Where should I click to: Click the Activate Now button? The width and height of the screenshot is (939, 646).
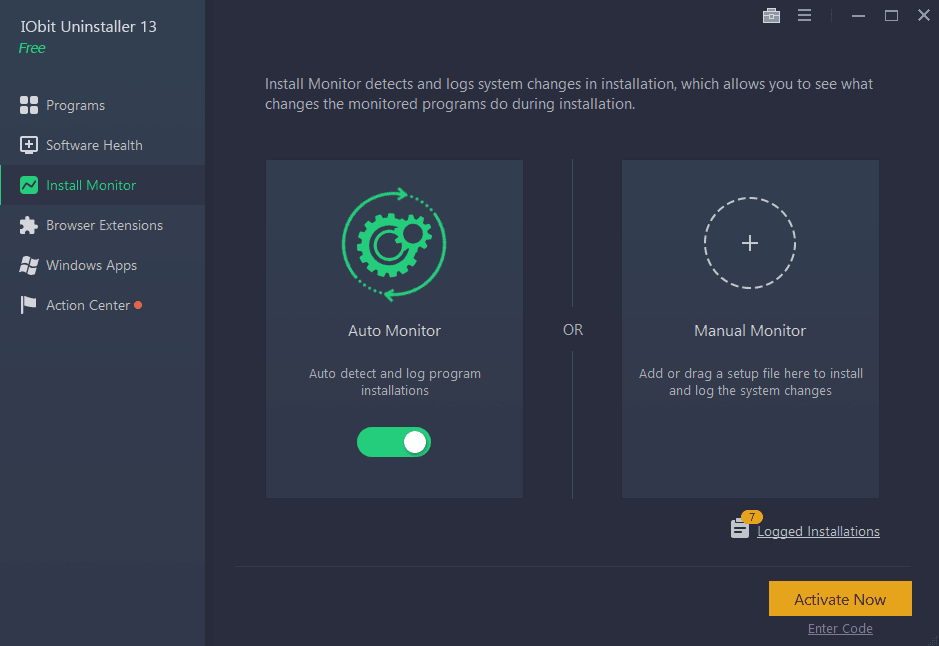tap(840, 599)
